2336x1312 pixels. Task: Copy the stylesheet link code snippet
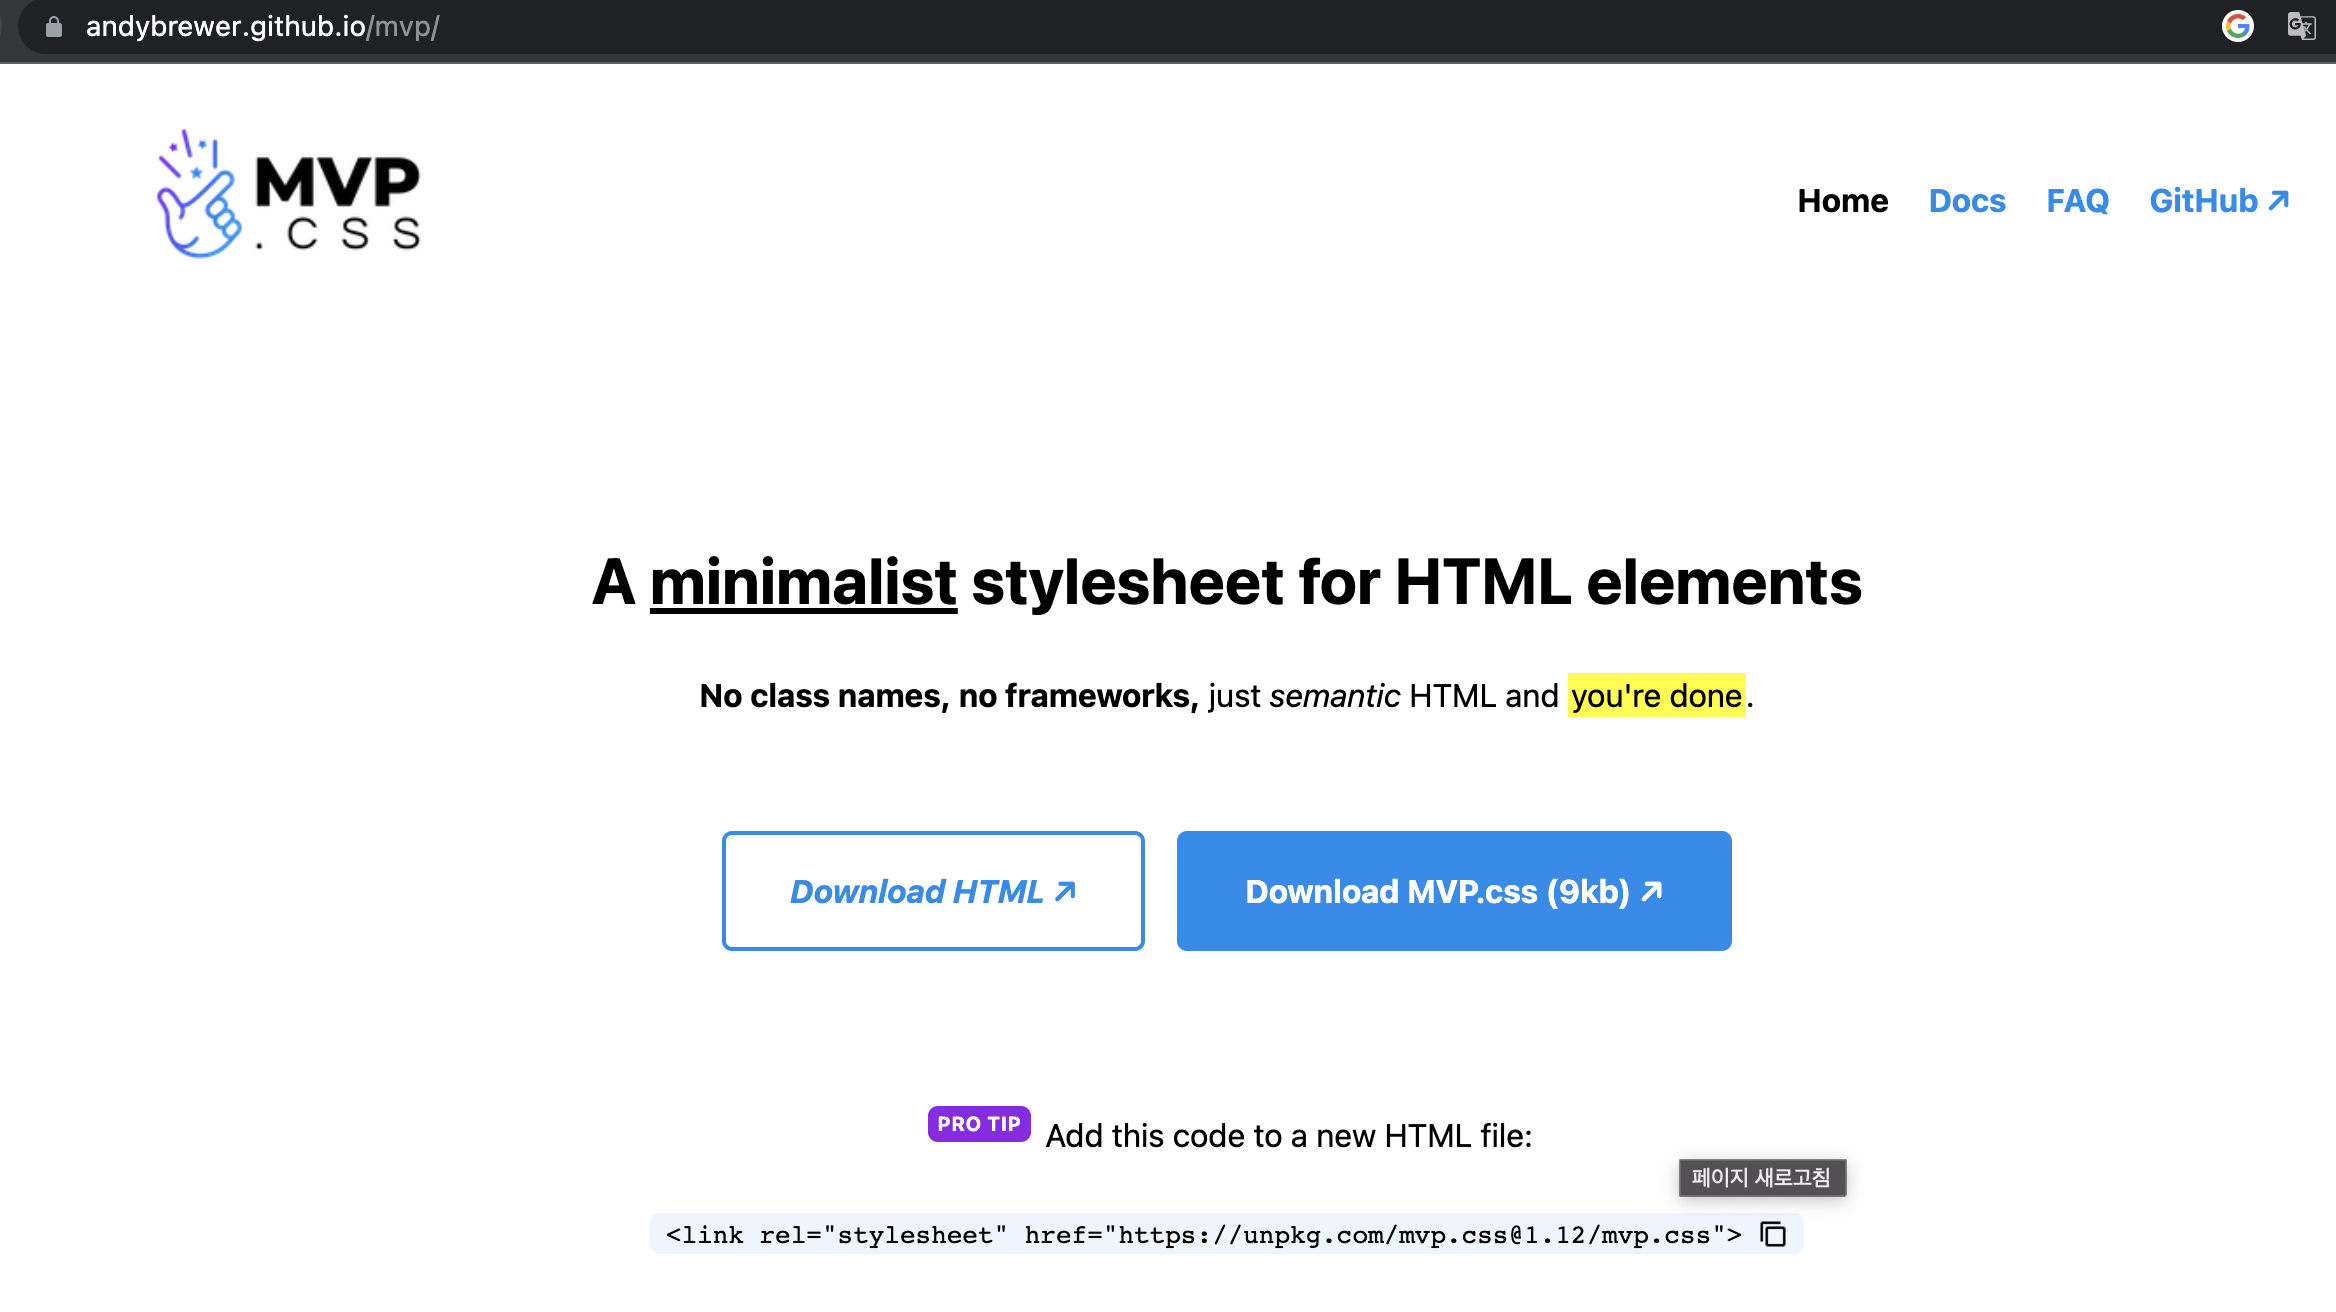tap(1773, 1234)
